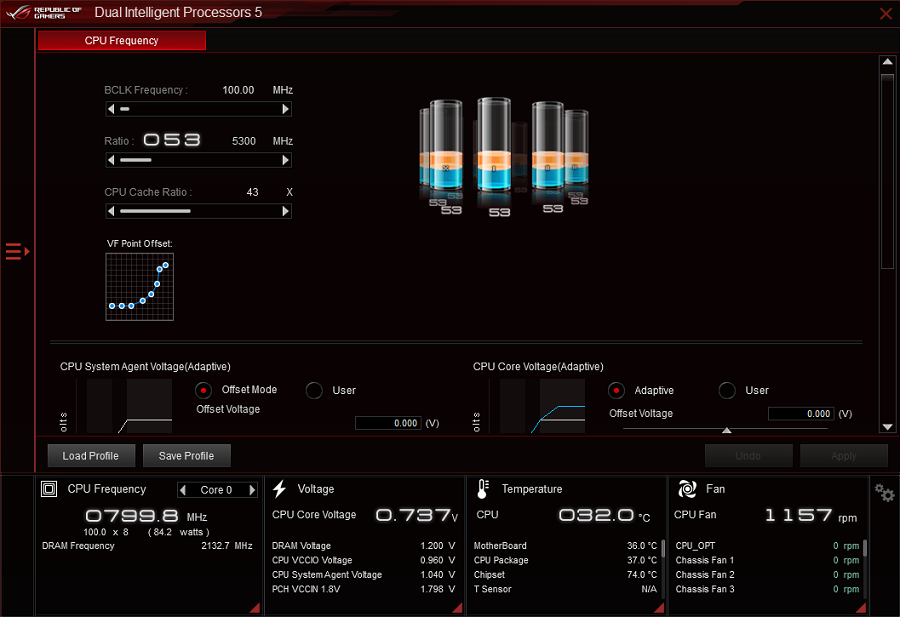Screen dimensions: 900x617
Task: Click the Chassis Fan 1 row
Action: tap(767, 560)
